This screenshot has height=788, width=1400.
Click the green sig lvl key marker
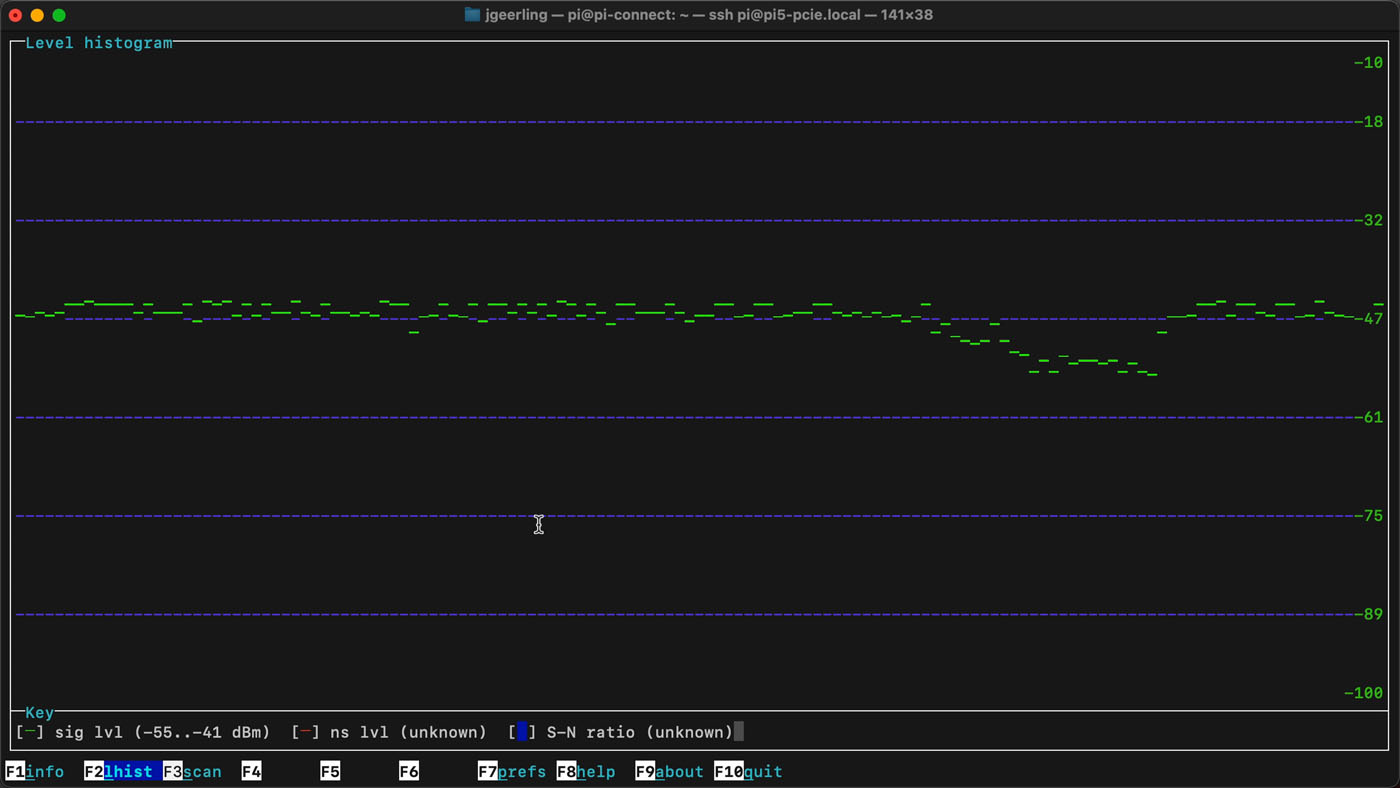coord(29,732)
